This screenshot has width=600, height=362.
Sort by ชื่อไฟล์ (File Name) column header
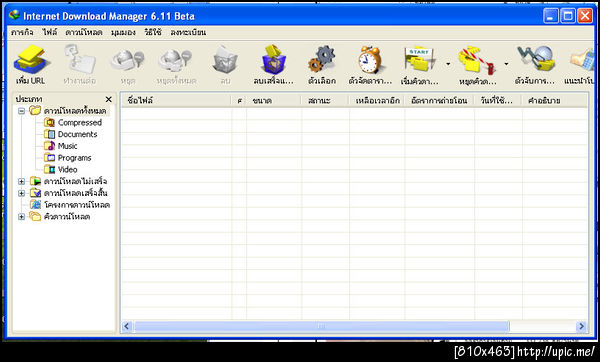tap(176, 100)
